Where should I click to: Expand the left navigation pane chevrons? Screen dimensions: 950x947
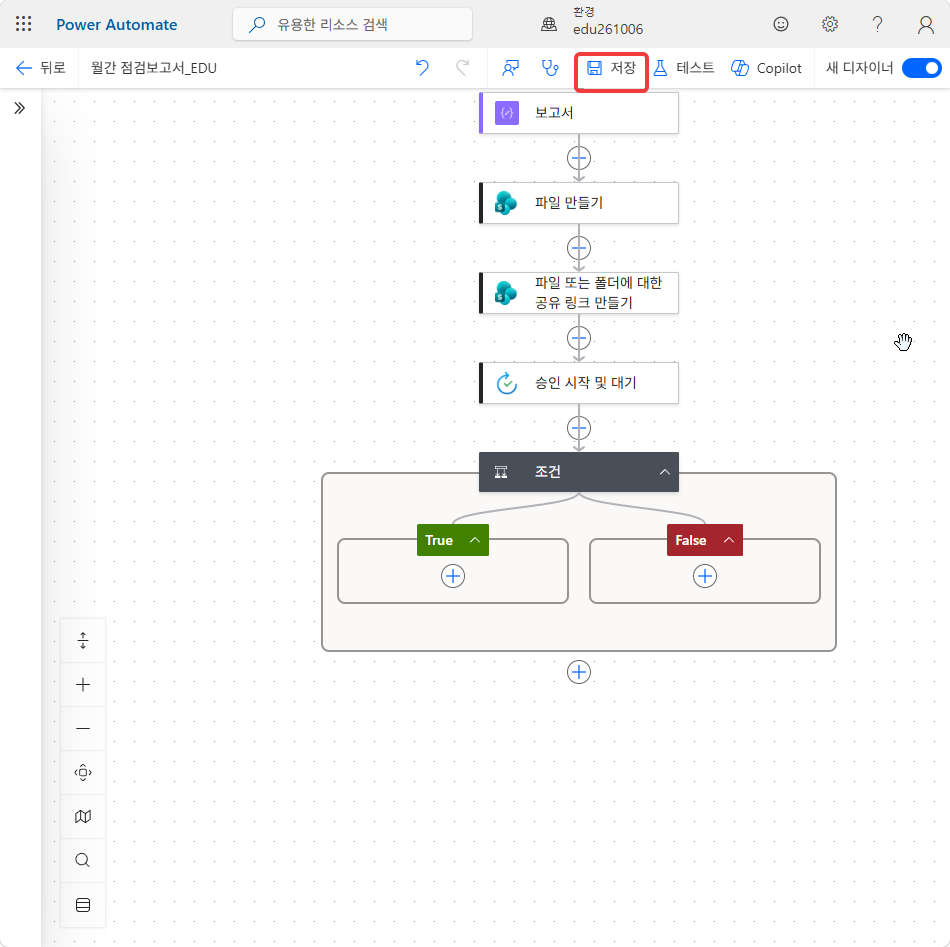click(x=20, y=108)
